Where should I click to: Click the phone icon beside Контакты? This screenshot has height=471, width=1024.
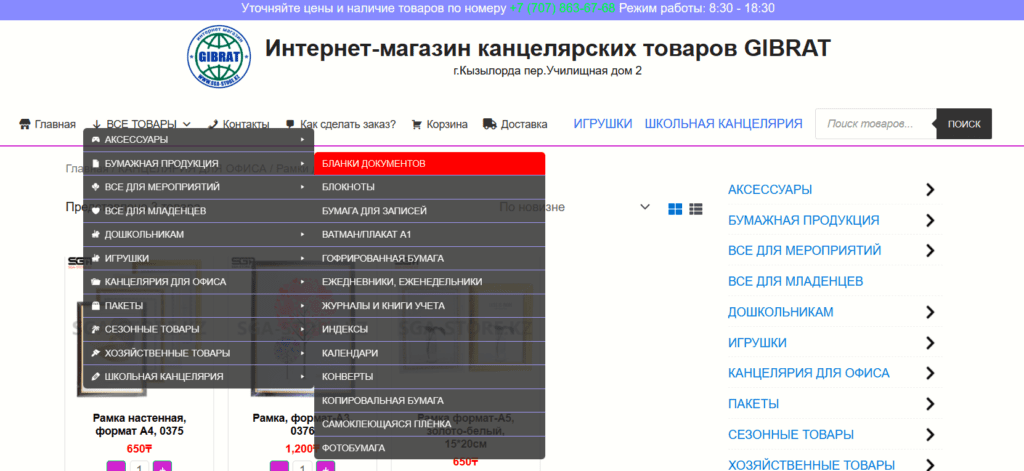click(x=213, y=124)
